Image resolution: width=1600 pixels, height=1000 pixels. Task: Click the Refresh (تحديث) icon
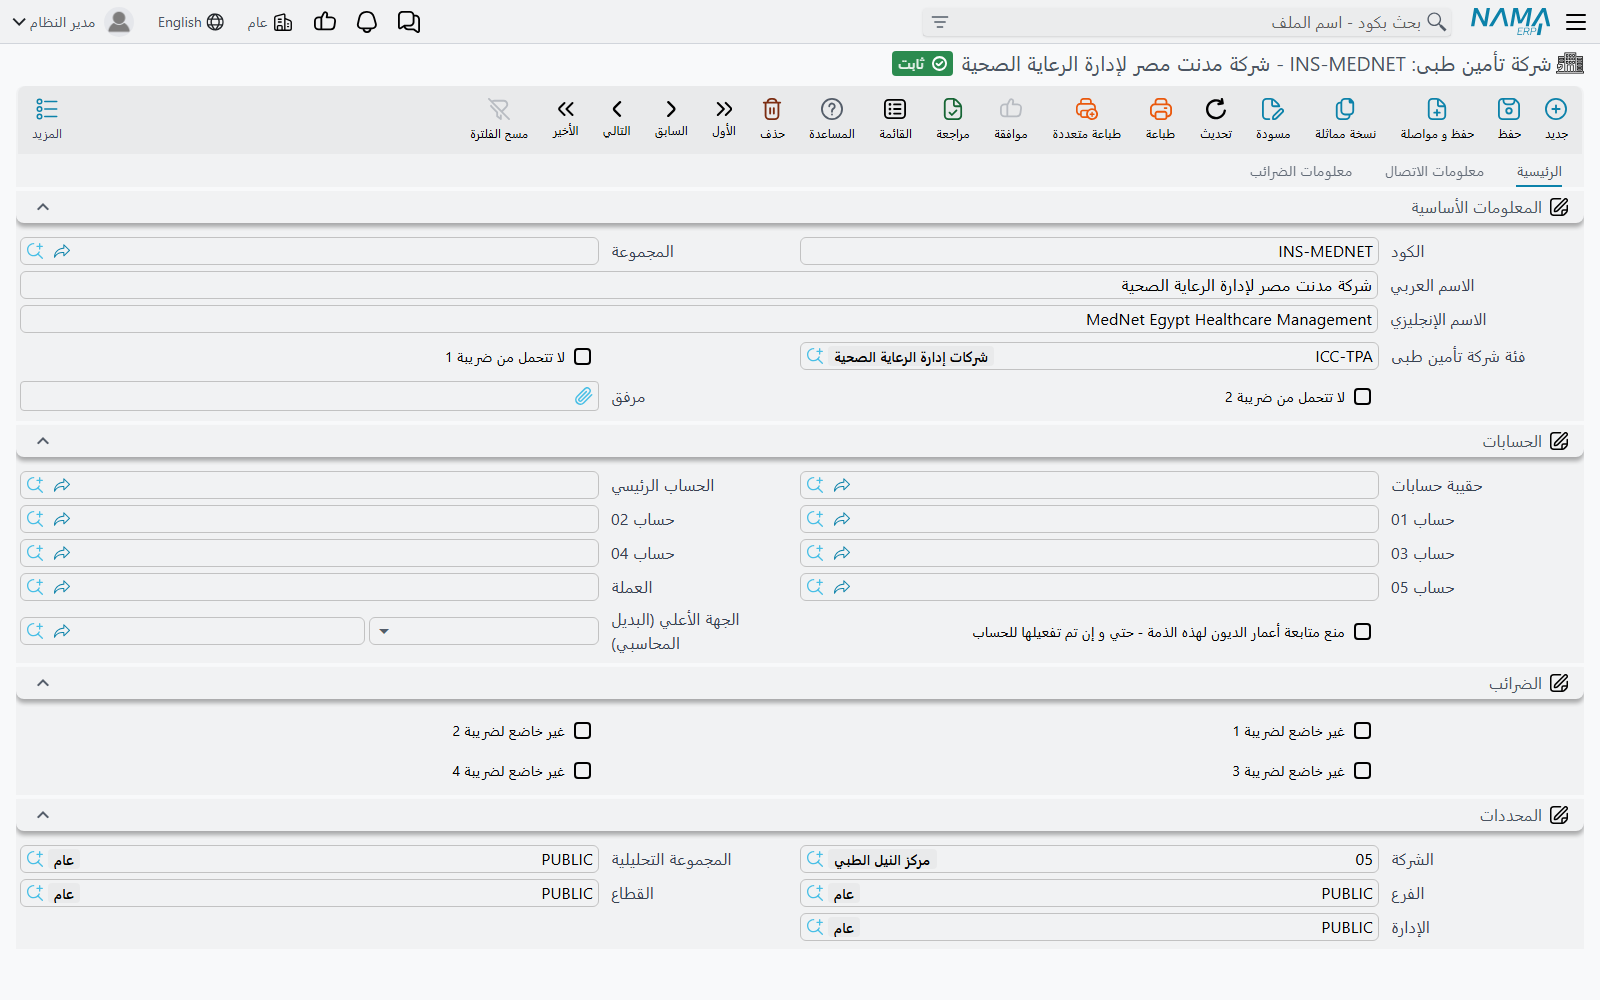click(1216, 109)
